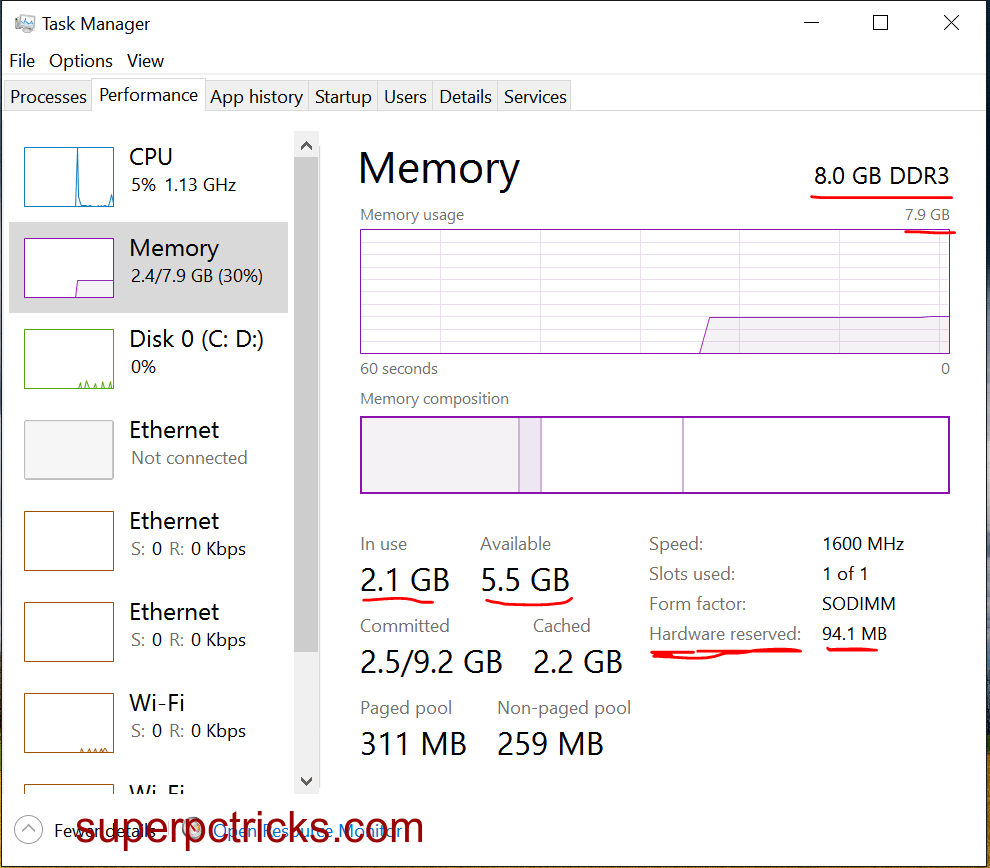Open the View menu
990x868 pixels.
pyautogui.click(x=145, y=61)
